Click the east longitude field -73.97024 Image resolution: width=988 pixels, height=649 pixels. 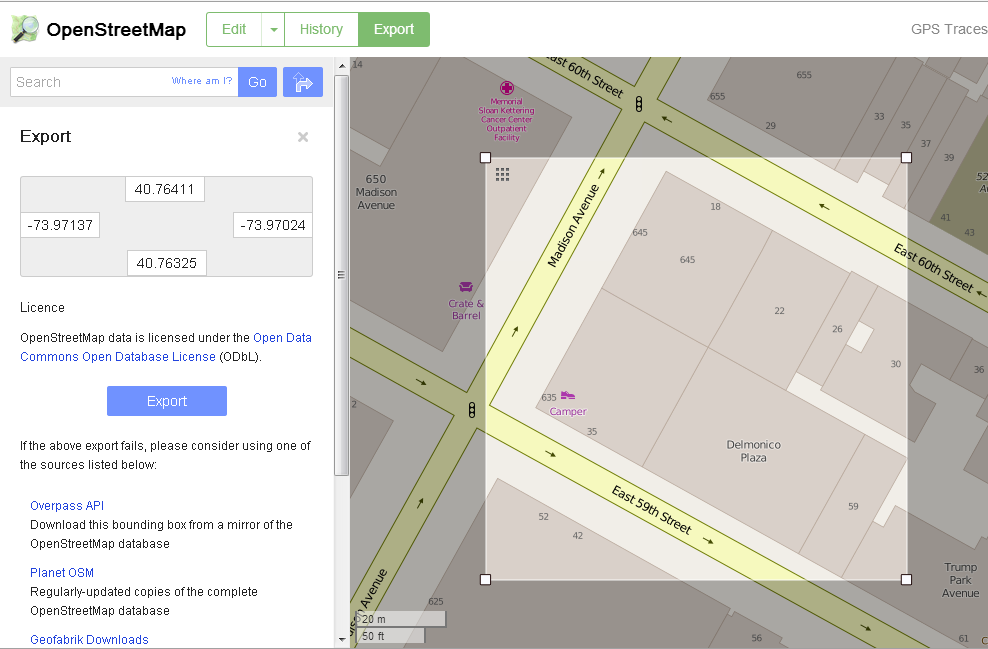pyautogui.click(x=273, y=225)
